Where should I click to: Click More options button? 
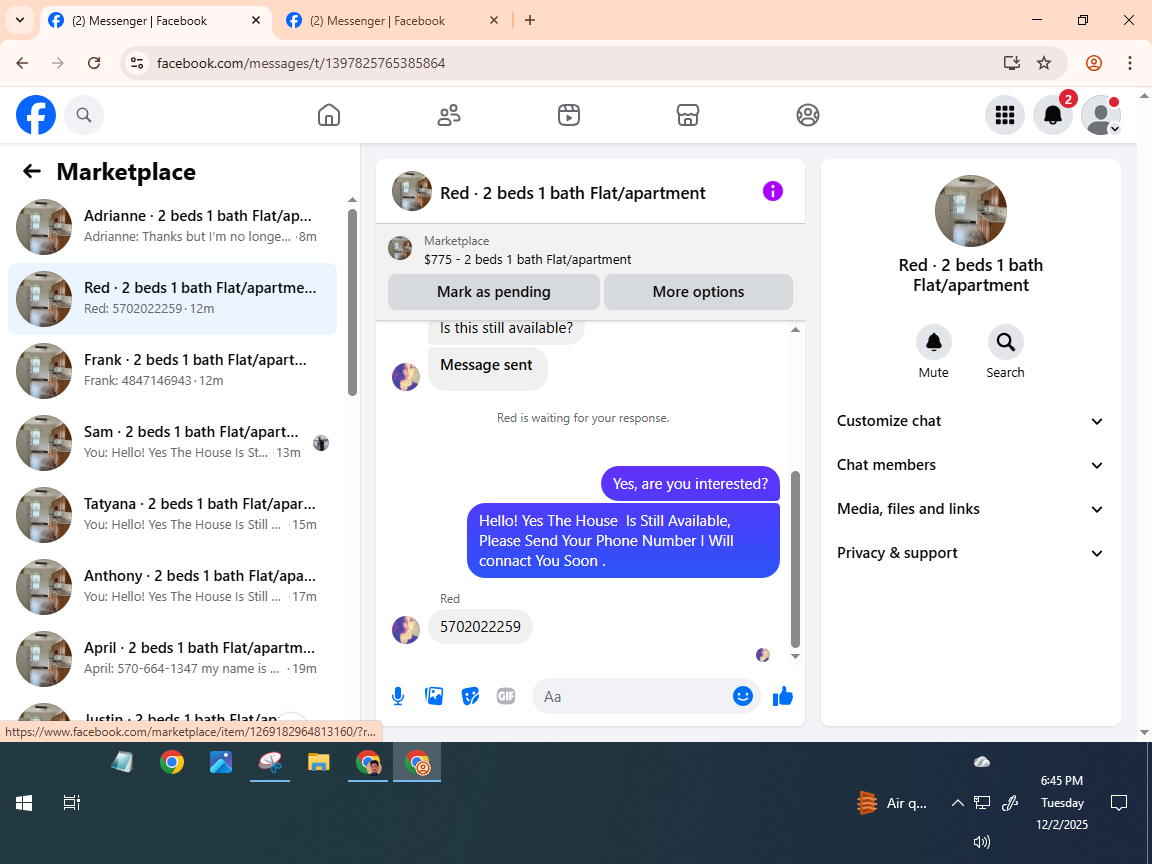698,292
